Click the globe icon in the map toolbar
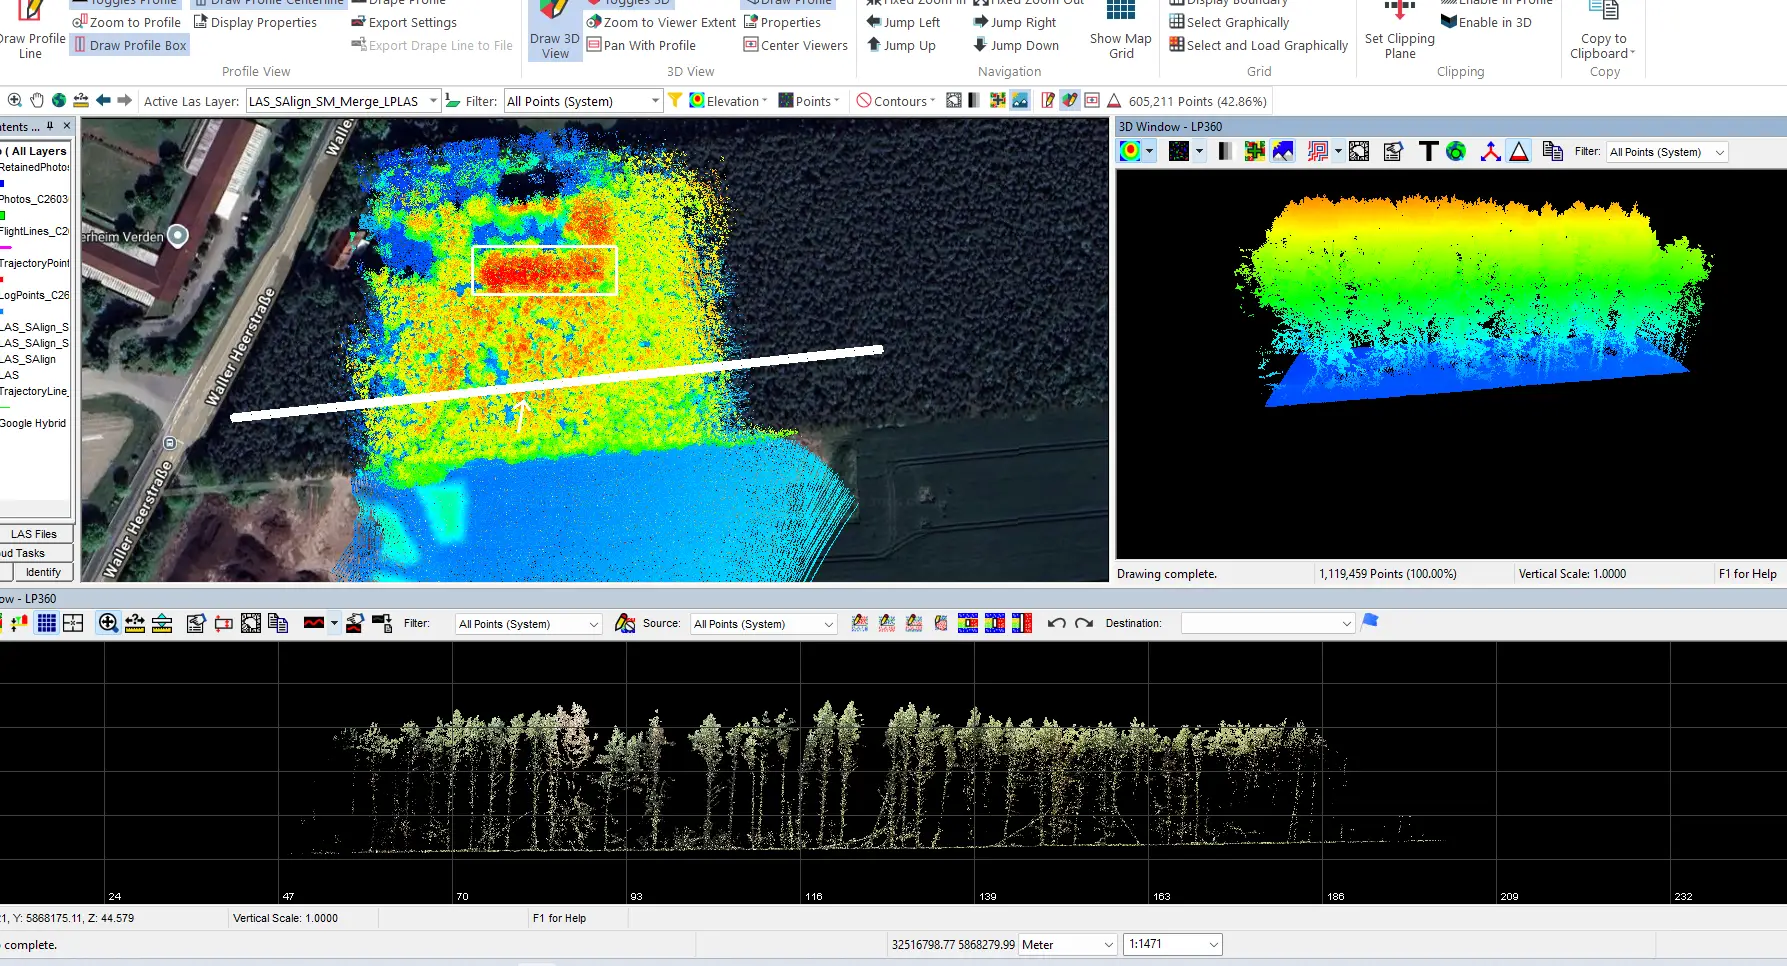This screenshot has height=966, width=1787. coord(59,100)
